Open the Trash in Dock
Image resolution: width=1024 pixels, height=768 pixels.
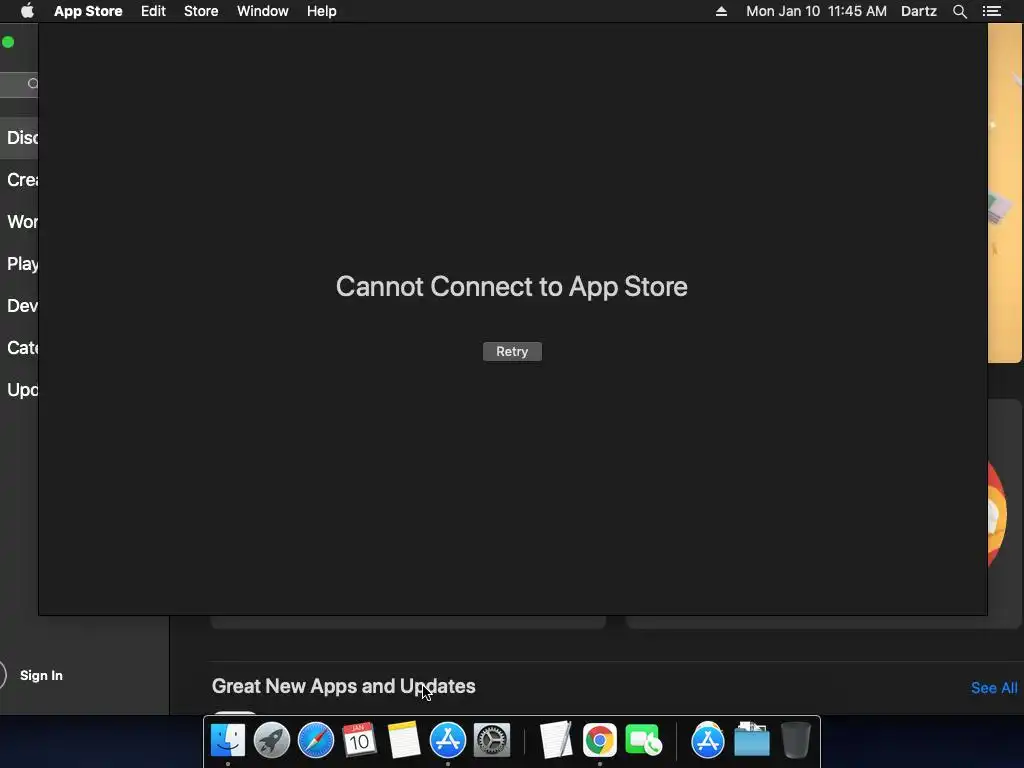coord(795,741)
